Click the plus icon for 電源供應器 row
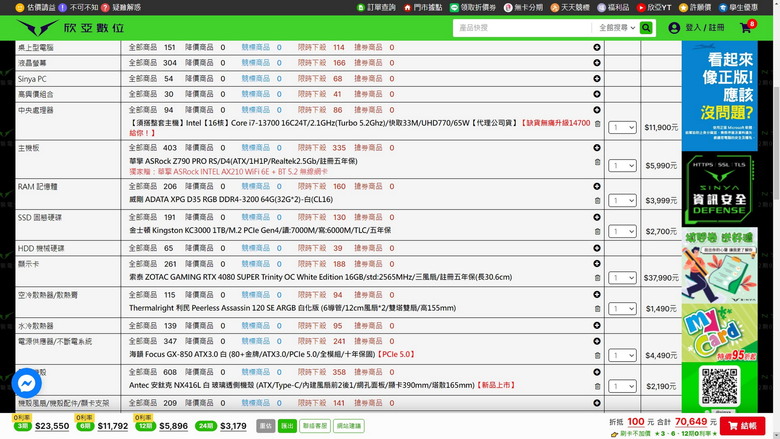Viewport: 780px width, 439px height. coord(596,341)
